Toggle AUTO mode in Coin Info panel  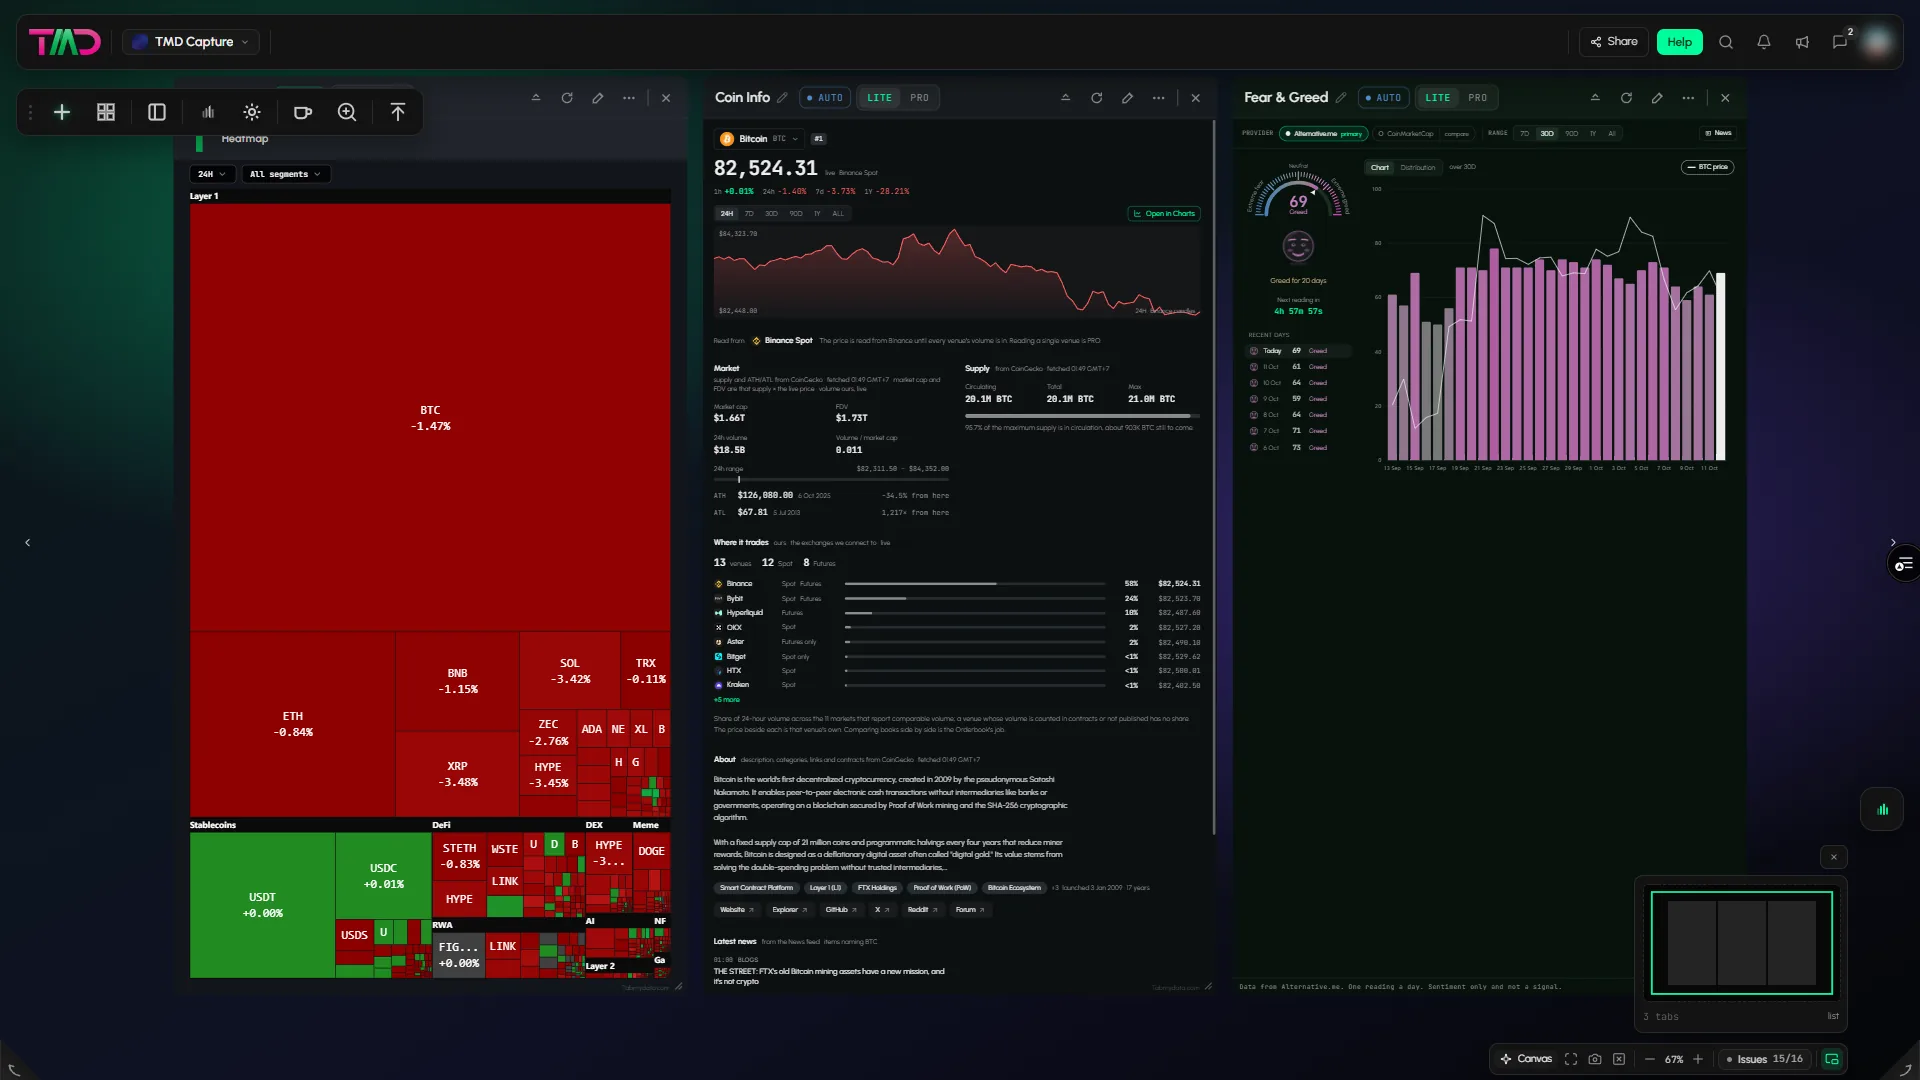[x=825, y=98]
